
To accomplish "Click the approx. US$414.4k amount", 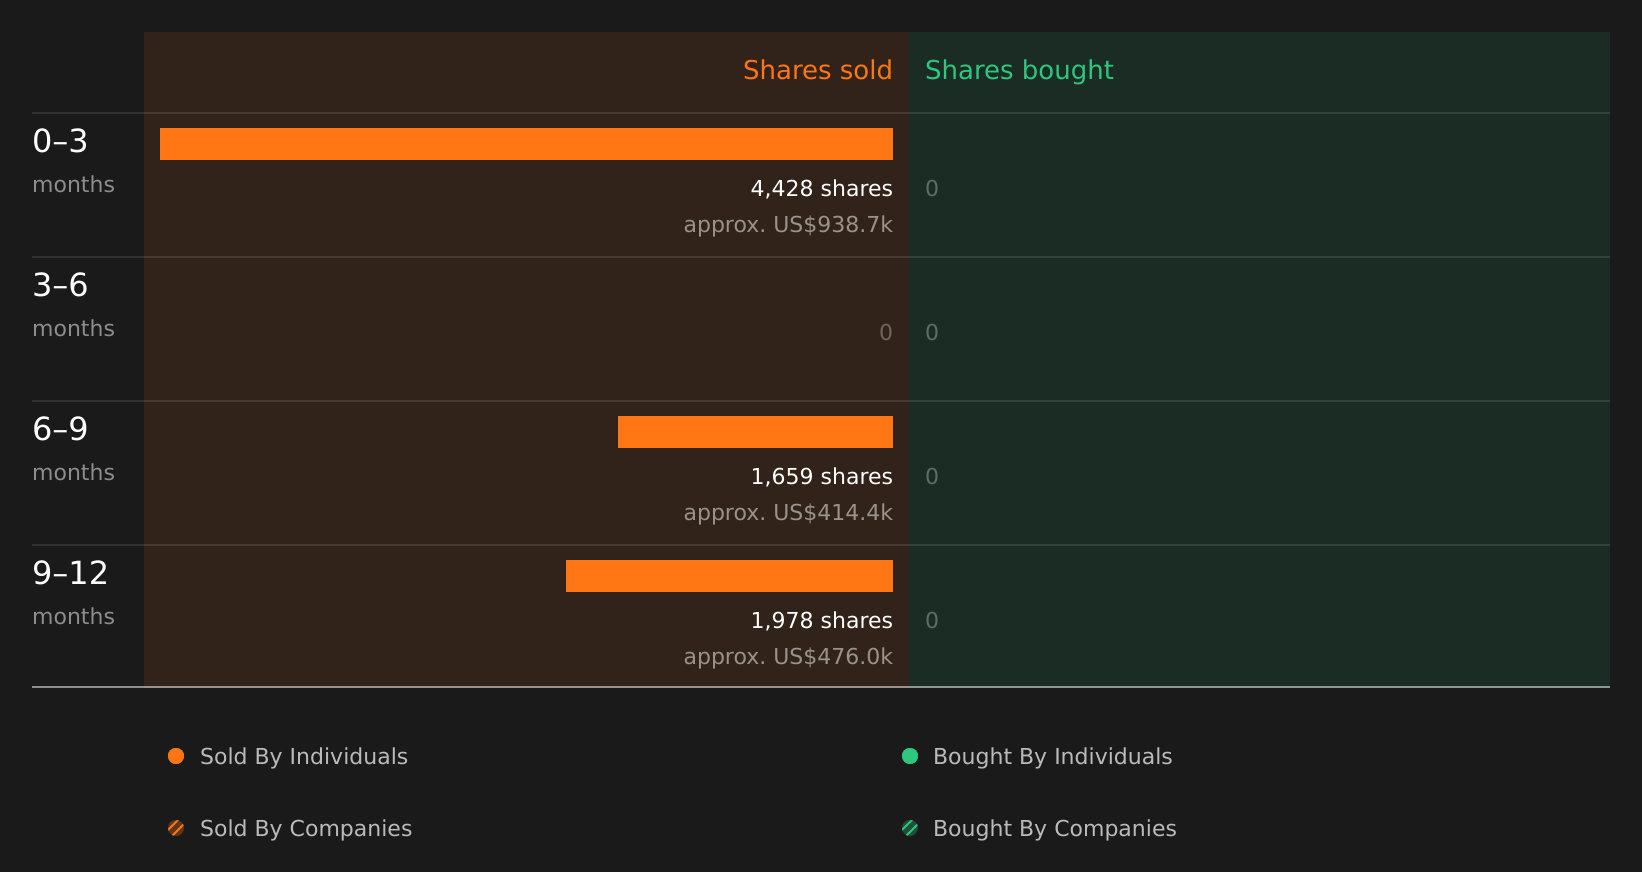I will point(788,513).
